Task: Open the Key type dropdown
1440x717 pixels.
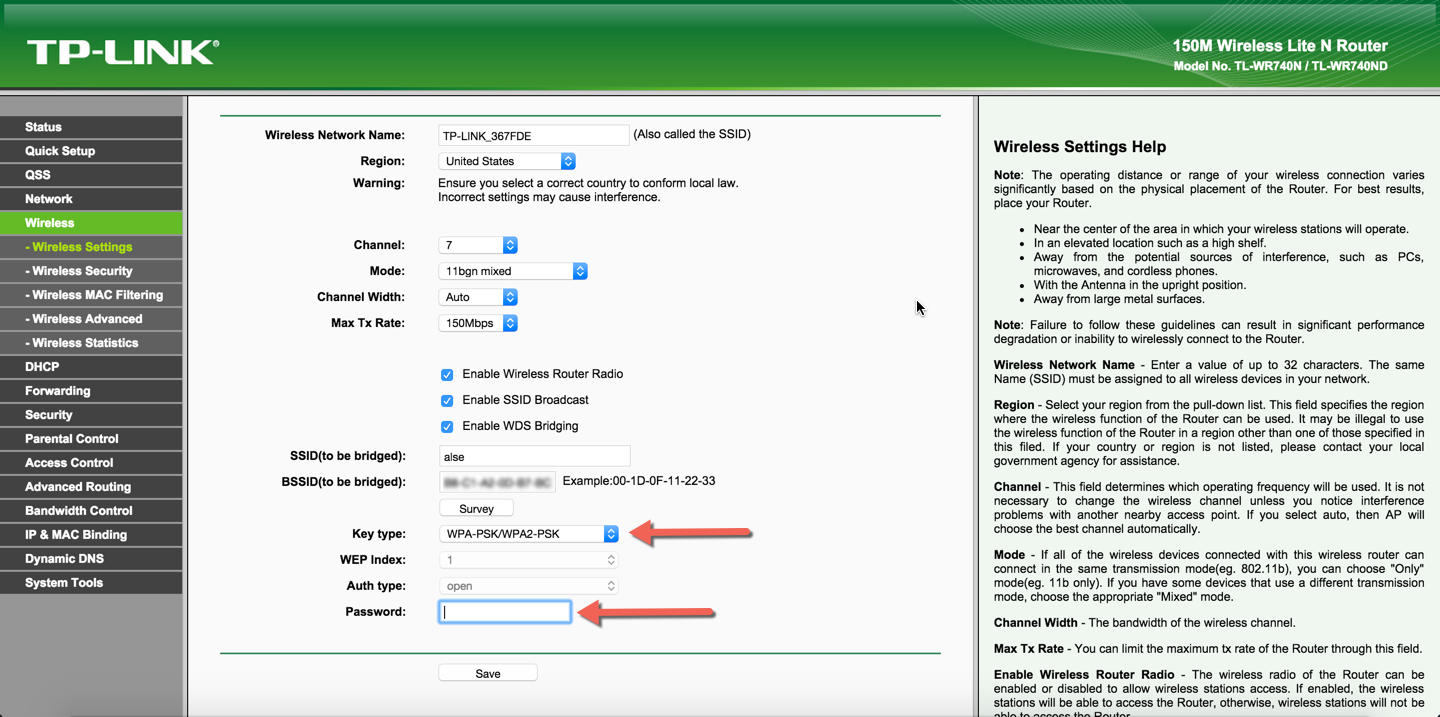Action: click(x=529, y=534)
